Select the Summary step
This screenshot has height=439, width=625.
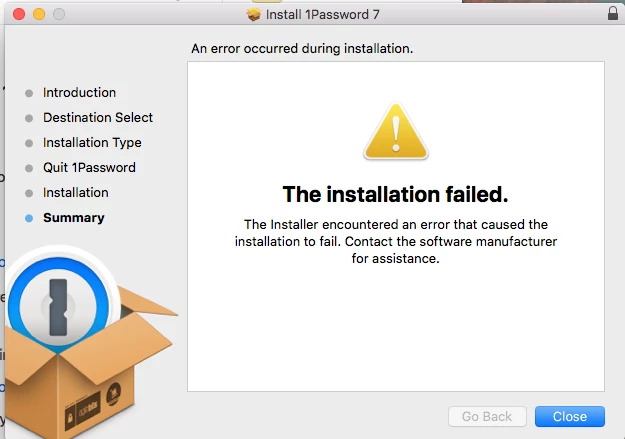point(74,218)
